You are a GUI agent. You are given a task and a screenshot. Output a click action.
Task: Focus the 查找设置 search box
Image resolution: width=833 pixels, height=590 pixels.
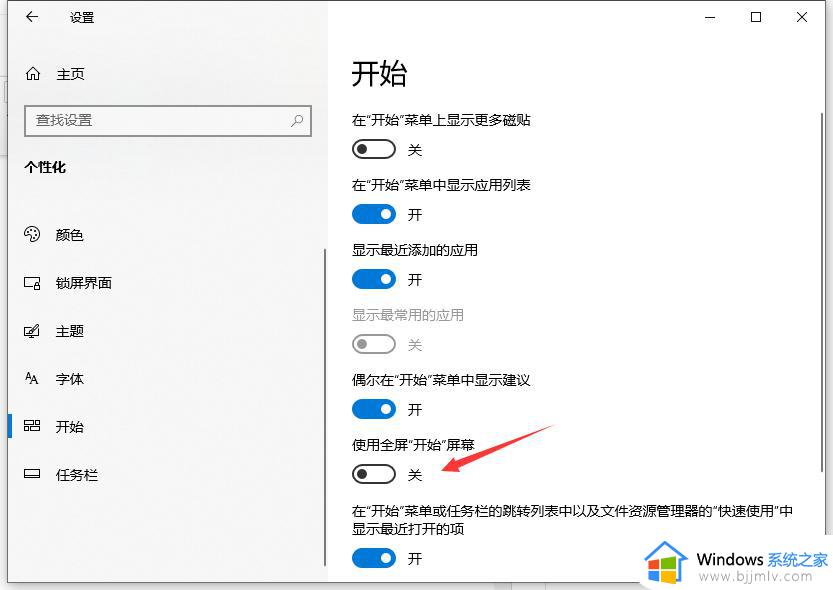coord(168,121)
